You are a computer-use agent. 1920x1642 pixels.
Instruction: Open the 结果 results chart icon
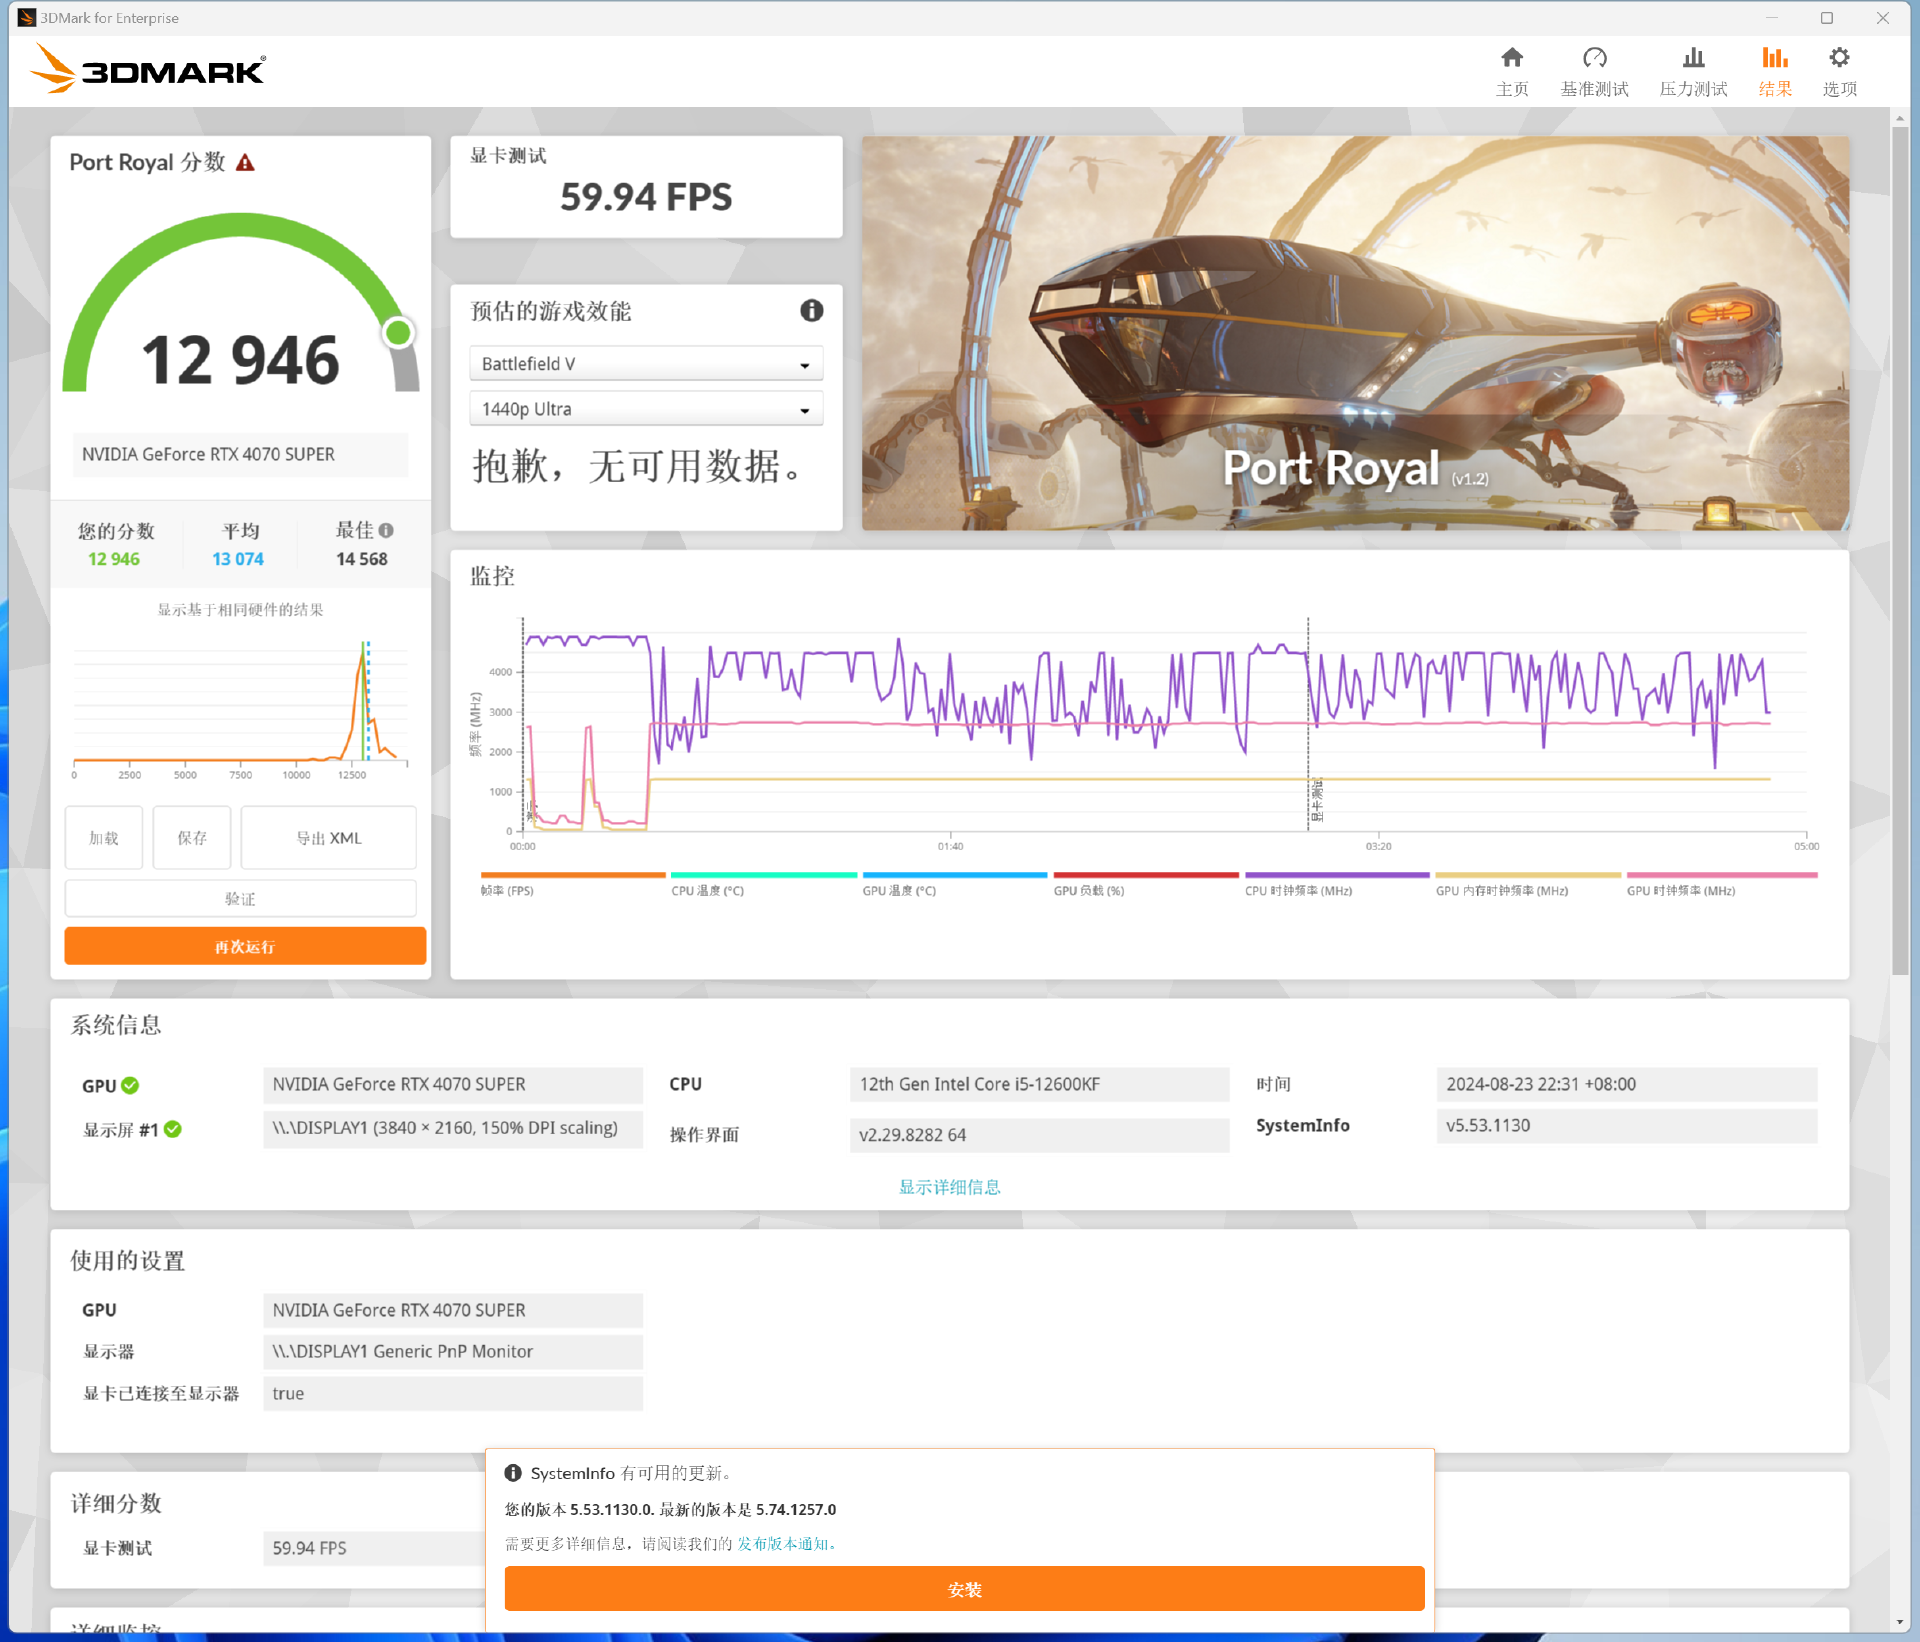[x=1775, y=58]
